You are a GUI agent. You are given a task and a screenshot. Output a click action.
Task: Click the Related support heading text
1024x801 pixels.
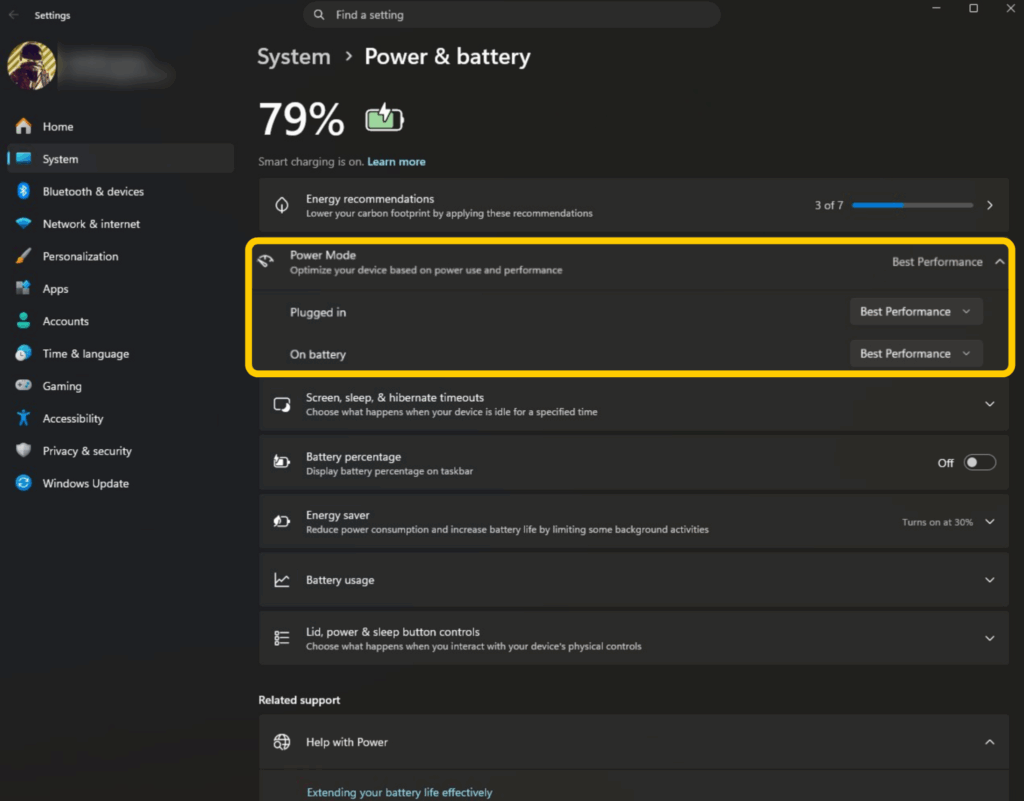[299, 700]
